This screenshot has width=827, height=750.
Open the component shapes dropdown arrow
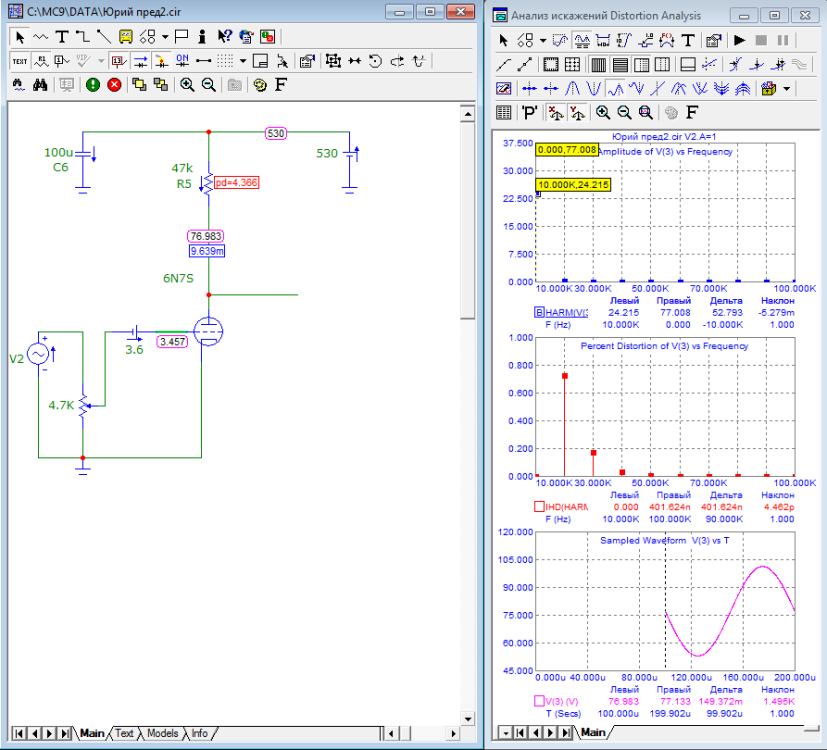pos(164,37)
